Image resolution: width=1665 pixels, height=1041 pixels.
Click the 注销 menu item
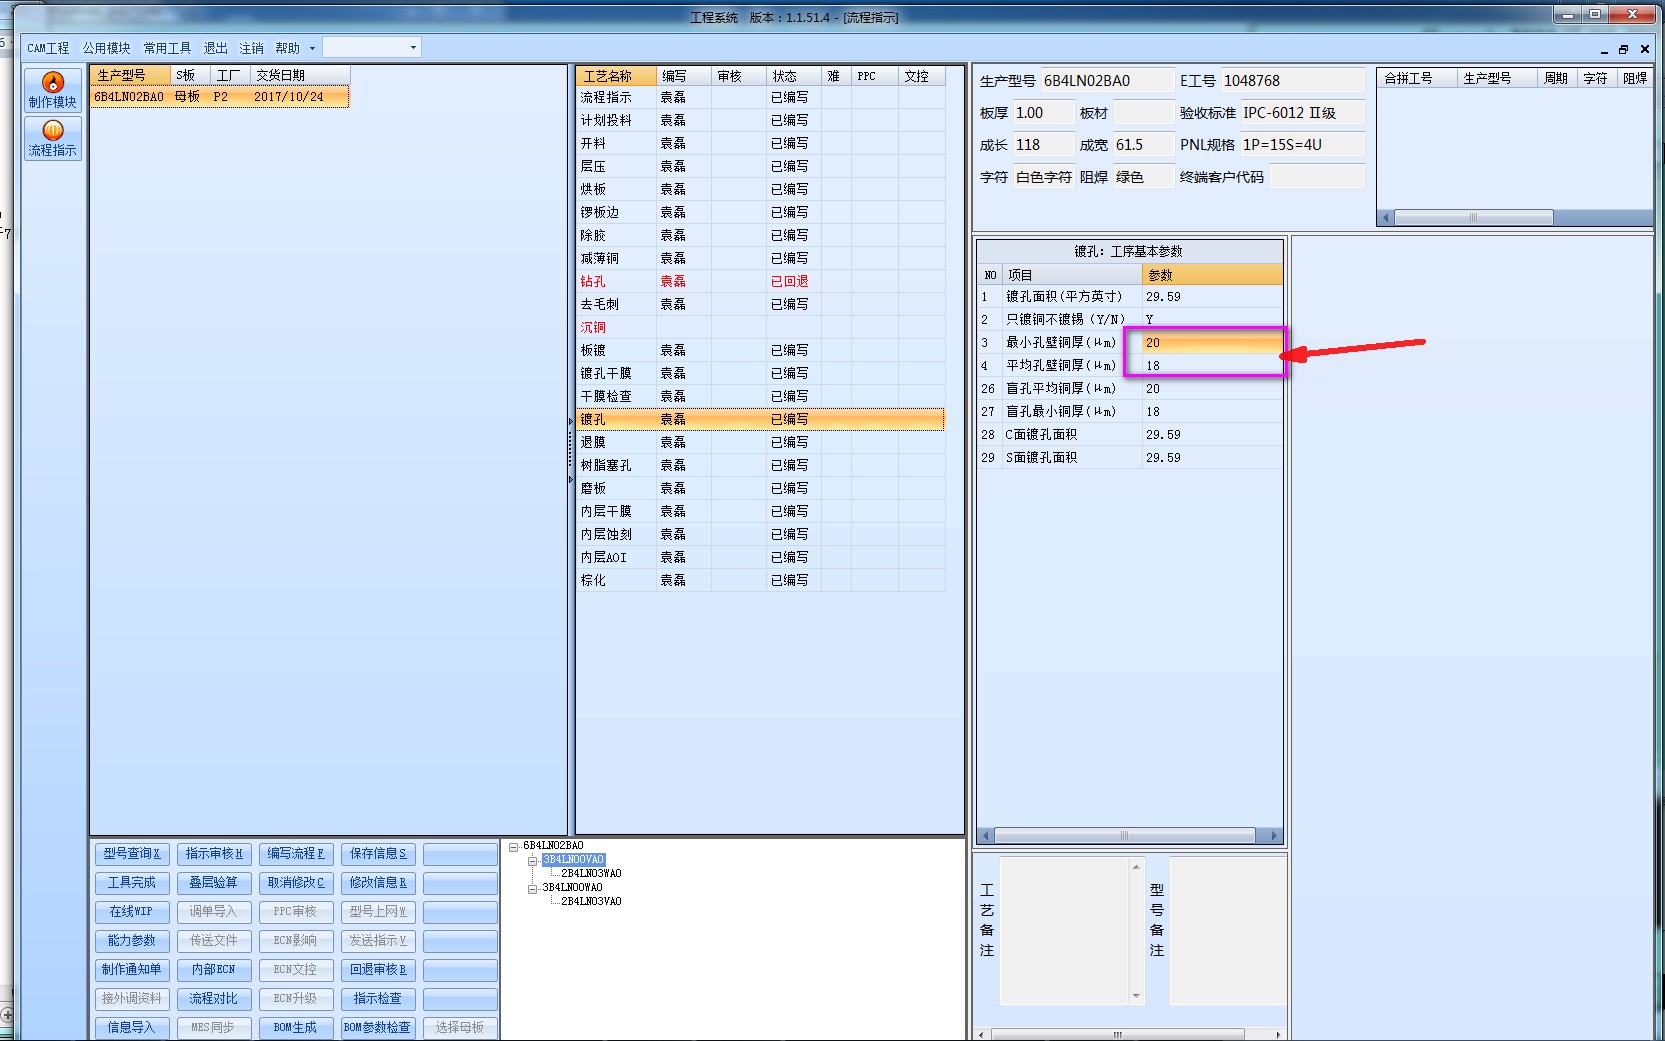(x=252, y=48)
